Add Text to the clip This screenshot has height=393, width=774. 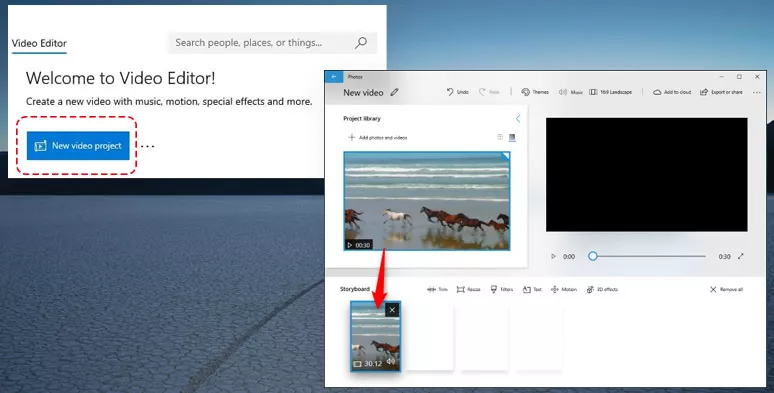[x=532, y=289]
